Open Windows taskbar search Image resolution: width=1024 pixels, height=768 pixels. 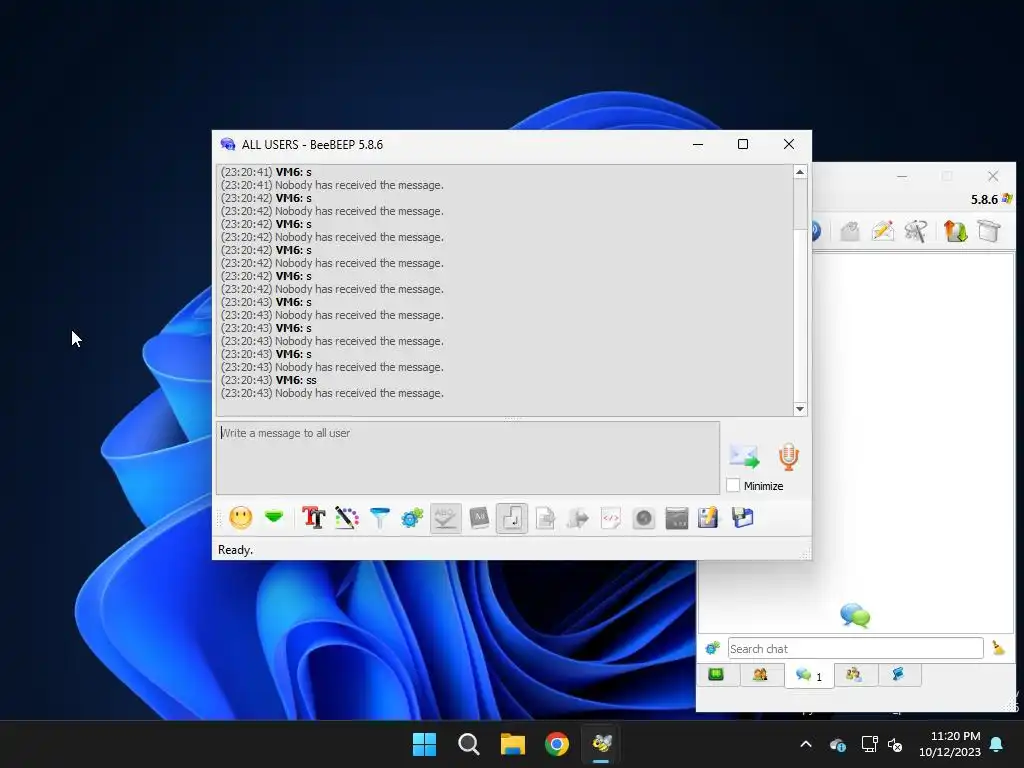coord(469,744)
